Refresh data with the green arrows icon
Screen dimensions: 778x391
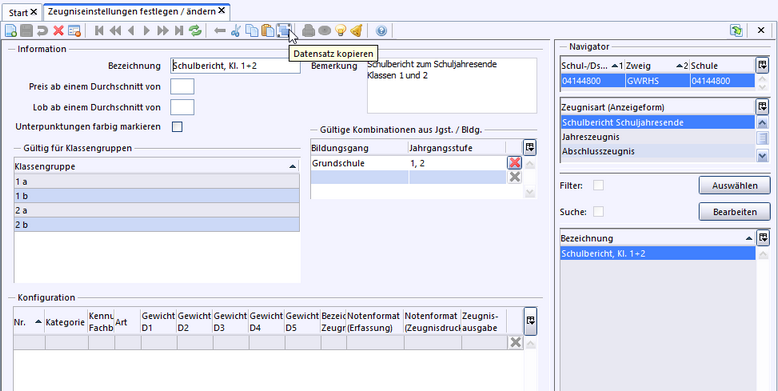pyautogui.click(x=195, y=31)
